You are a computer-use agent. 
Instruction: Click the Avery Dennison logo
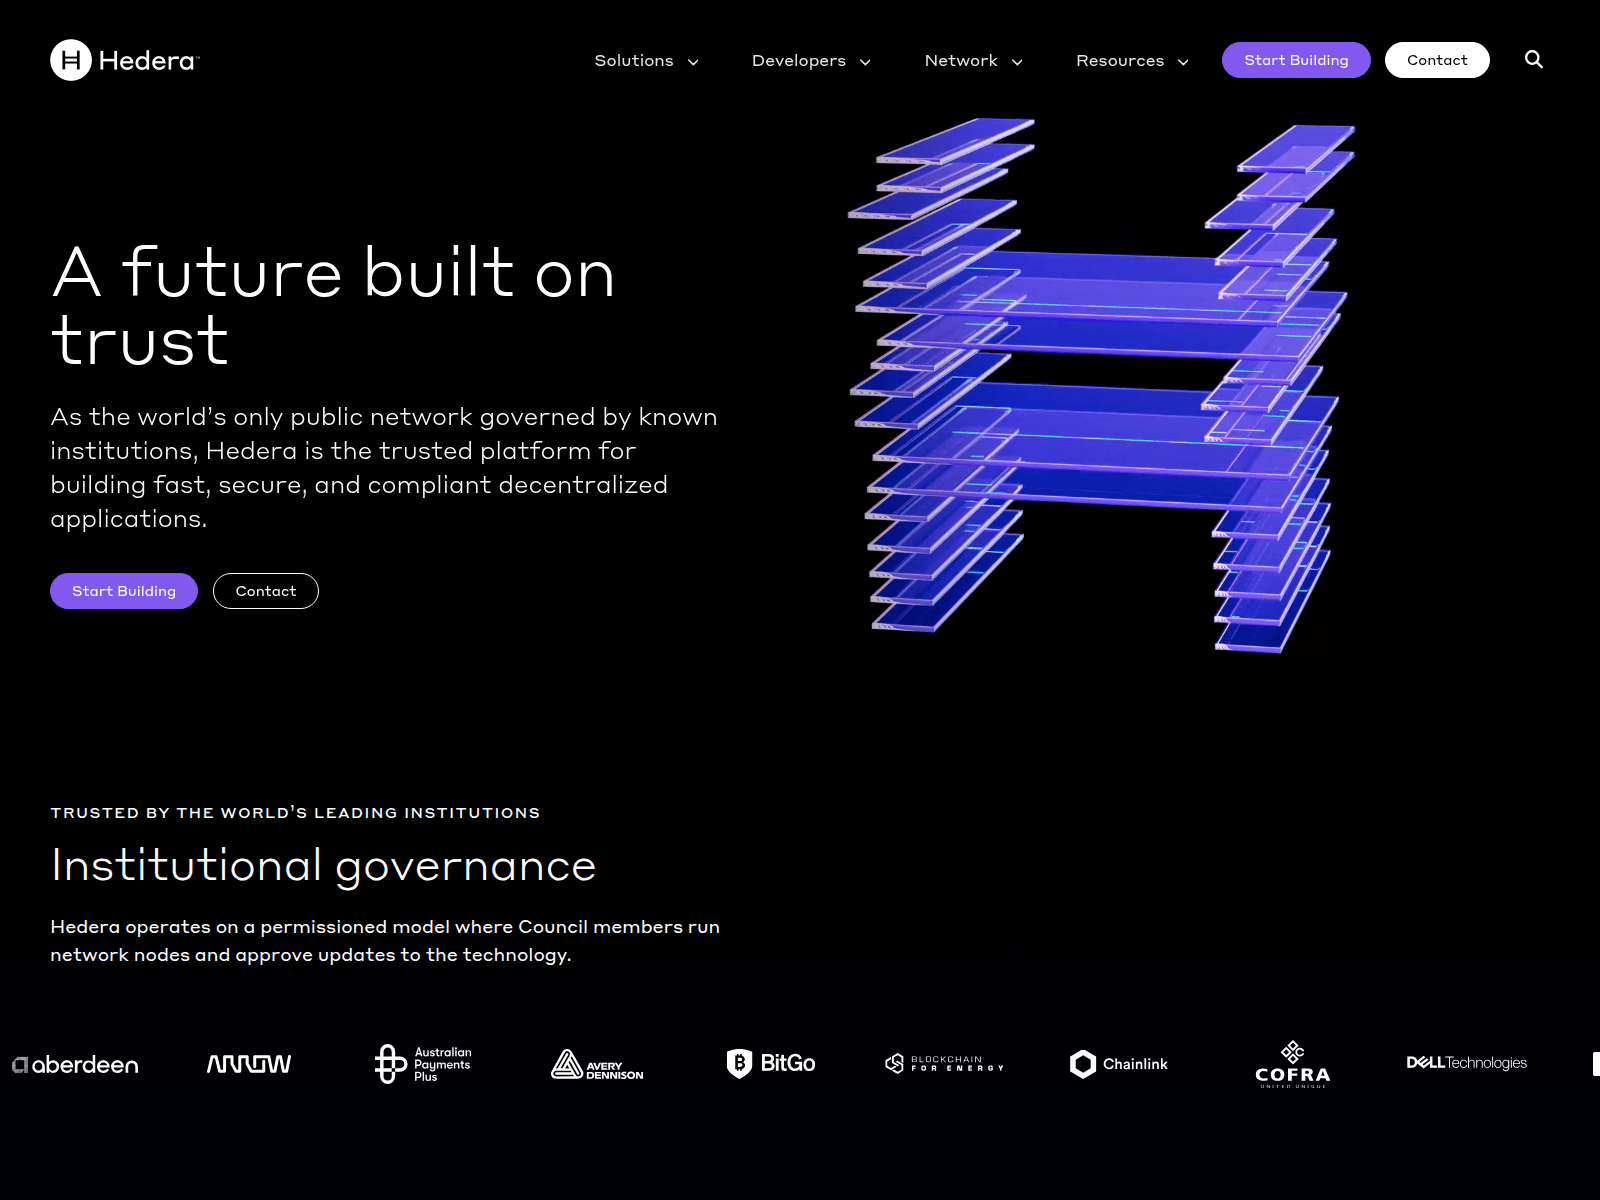[x=597, y=1064]
